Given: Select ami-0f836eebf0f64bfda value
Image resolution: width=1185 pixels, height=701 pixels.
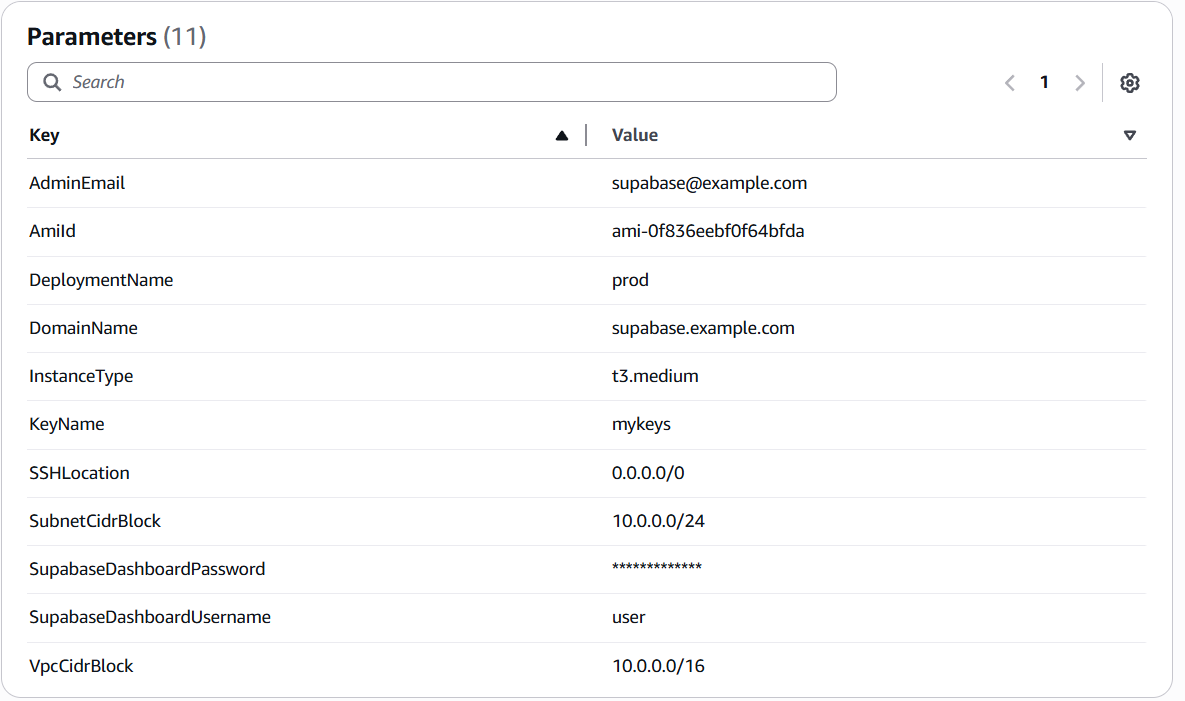Looking at the screenshot, I should (707, 231).
